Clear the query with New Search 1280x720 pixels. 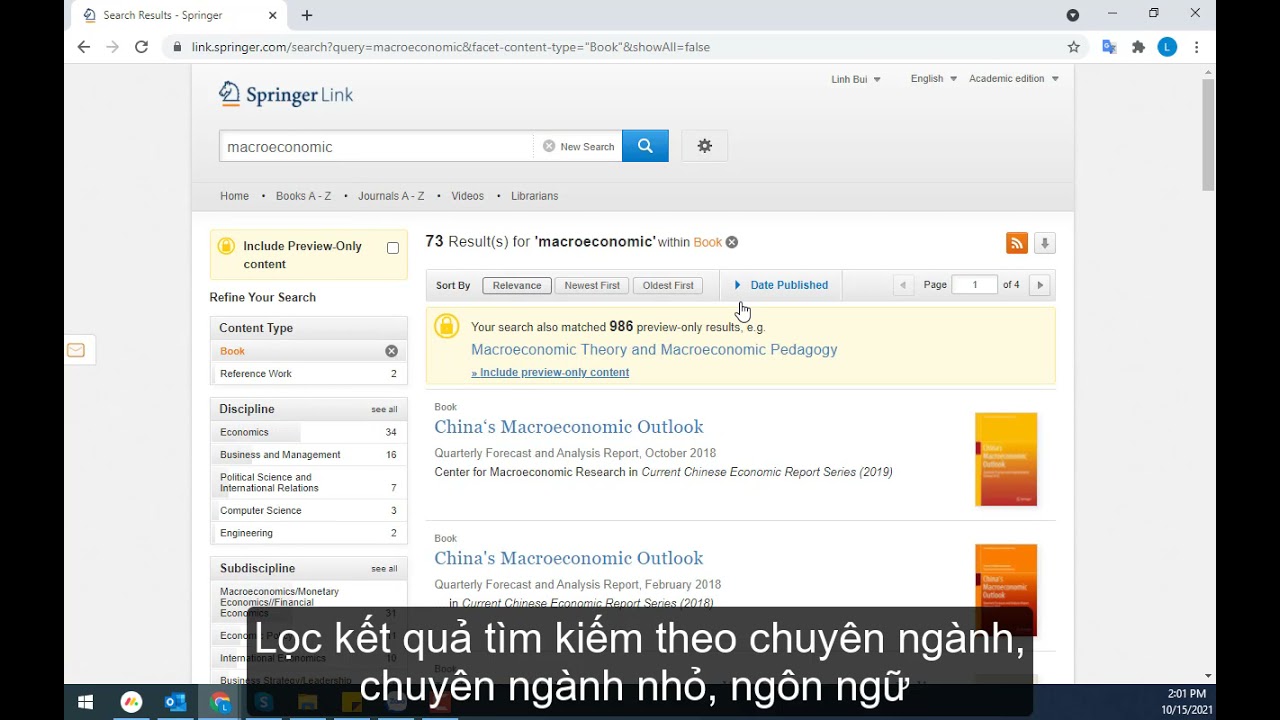click(x=578, y=146)
